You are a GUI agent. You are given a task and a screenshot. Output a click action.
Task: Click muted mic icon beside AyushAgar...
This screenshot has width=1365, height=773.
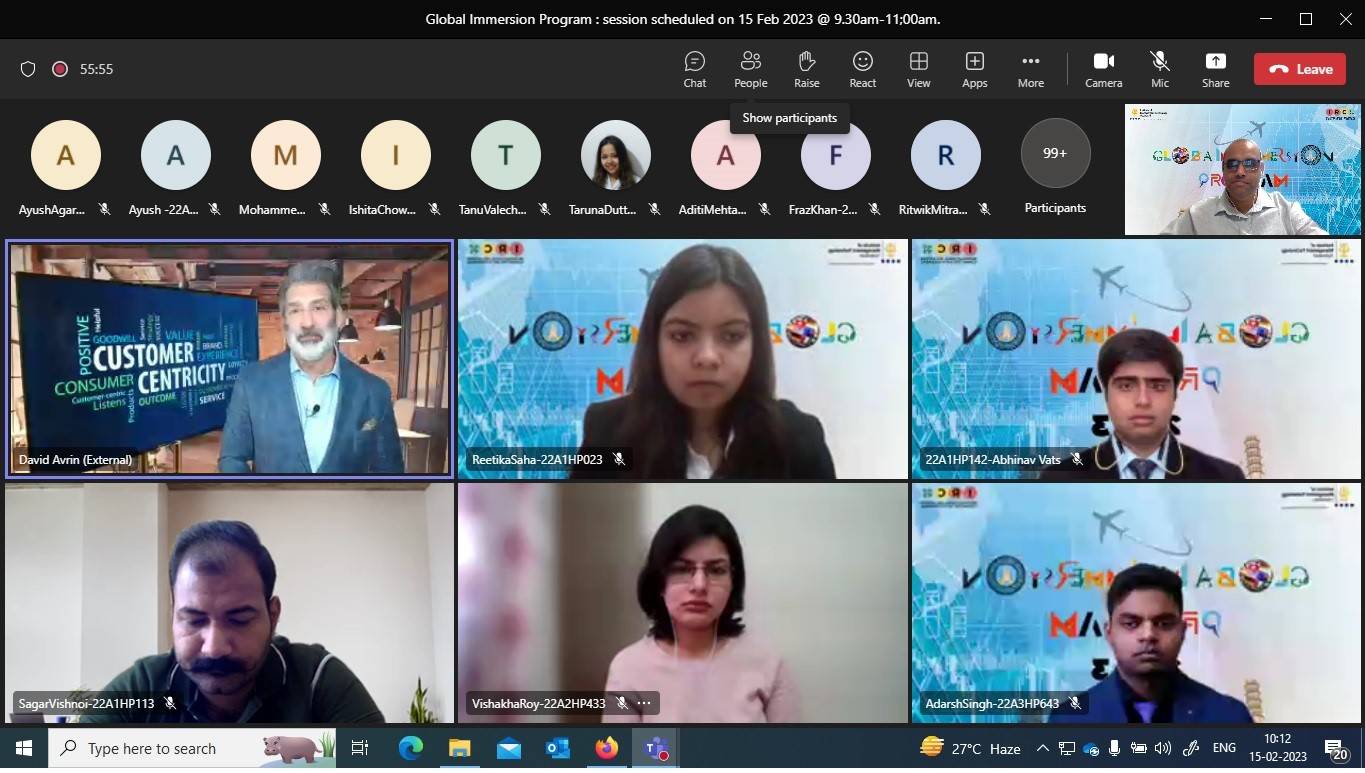(104, 209)
